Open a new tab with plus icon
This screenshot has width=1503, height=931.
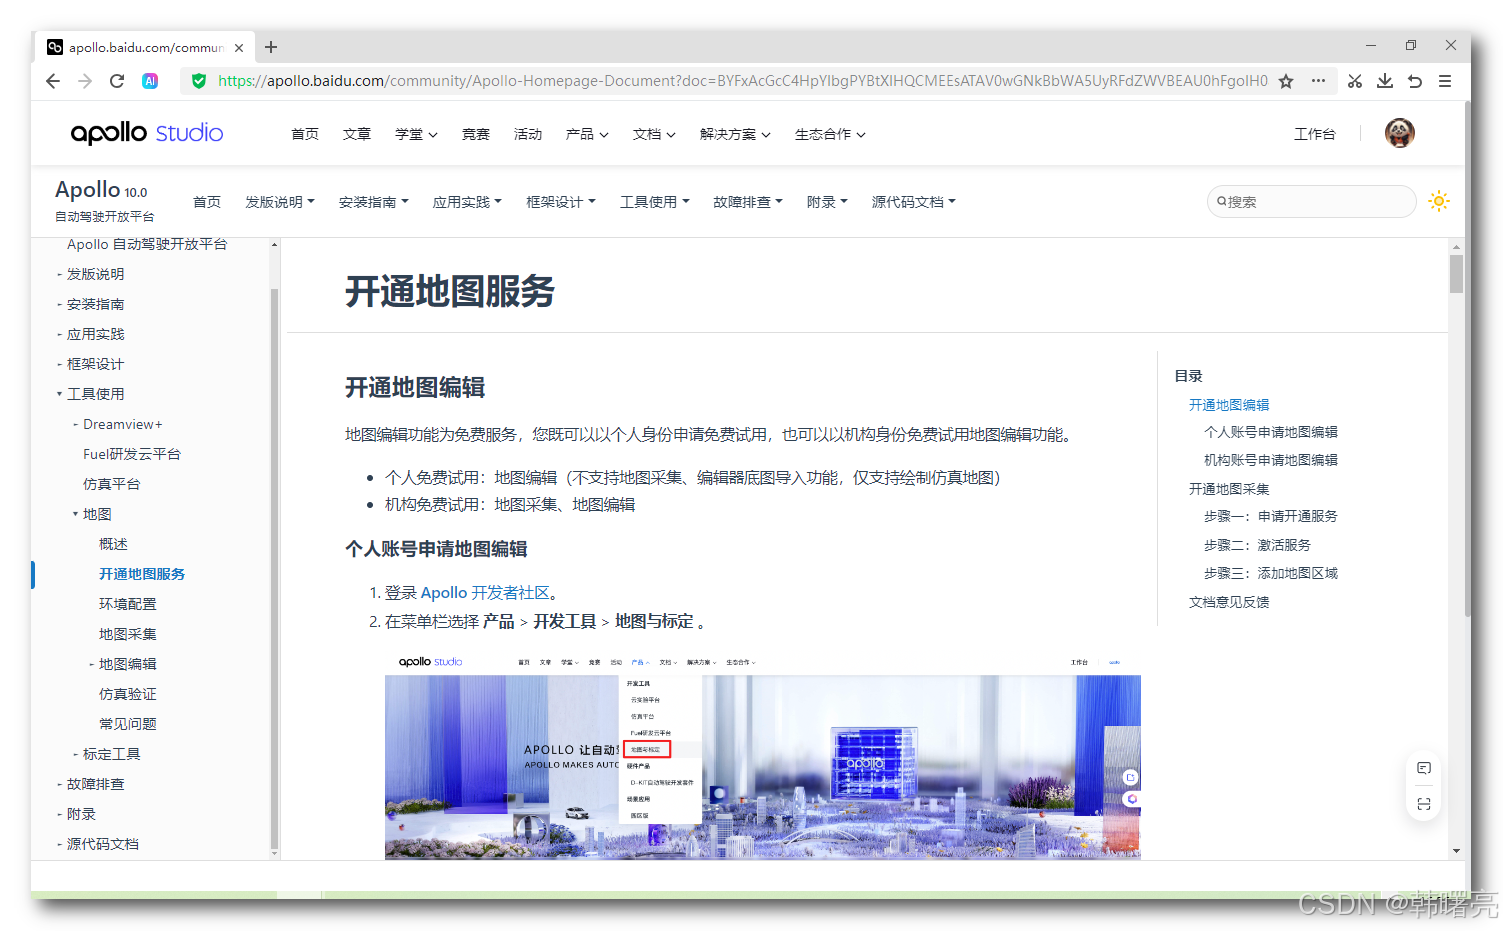[271, 47]
